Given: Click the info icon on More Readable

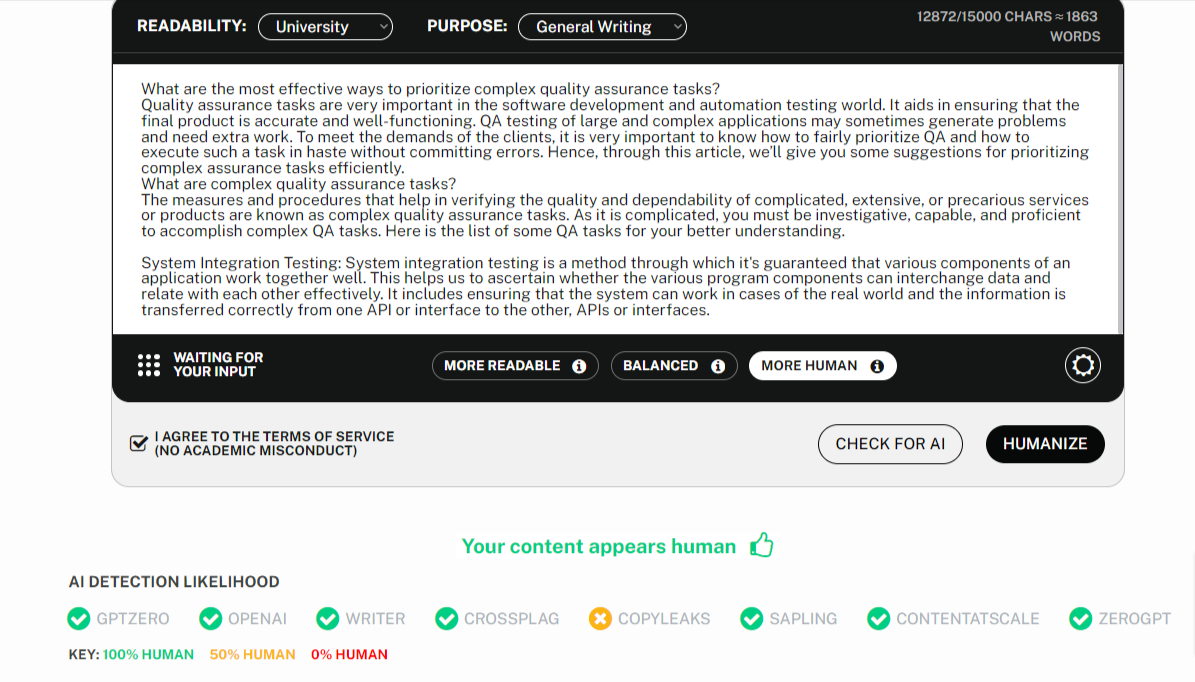Looking at the screenshot, I should (579, 366).
